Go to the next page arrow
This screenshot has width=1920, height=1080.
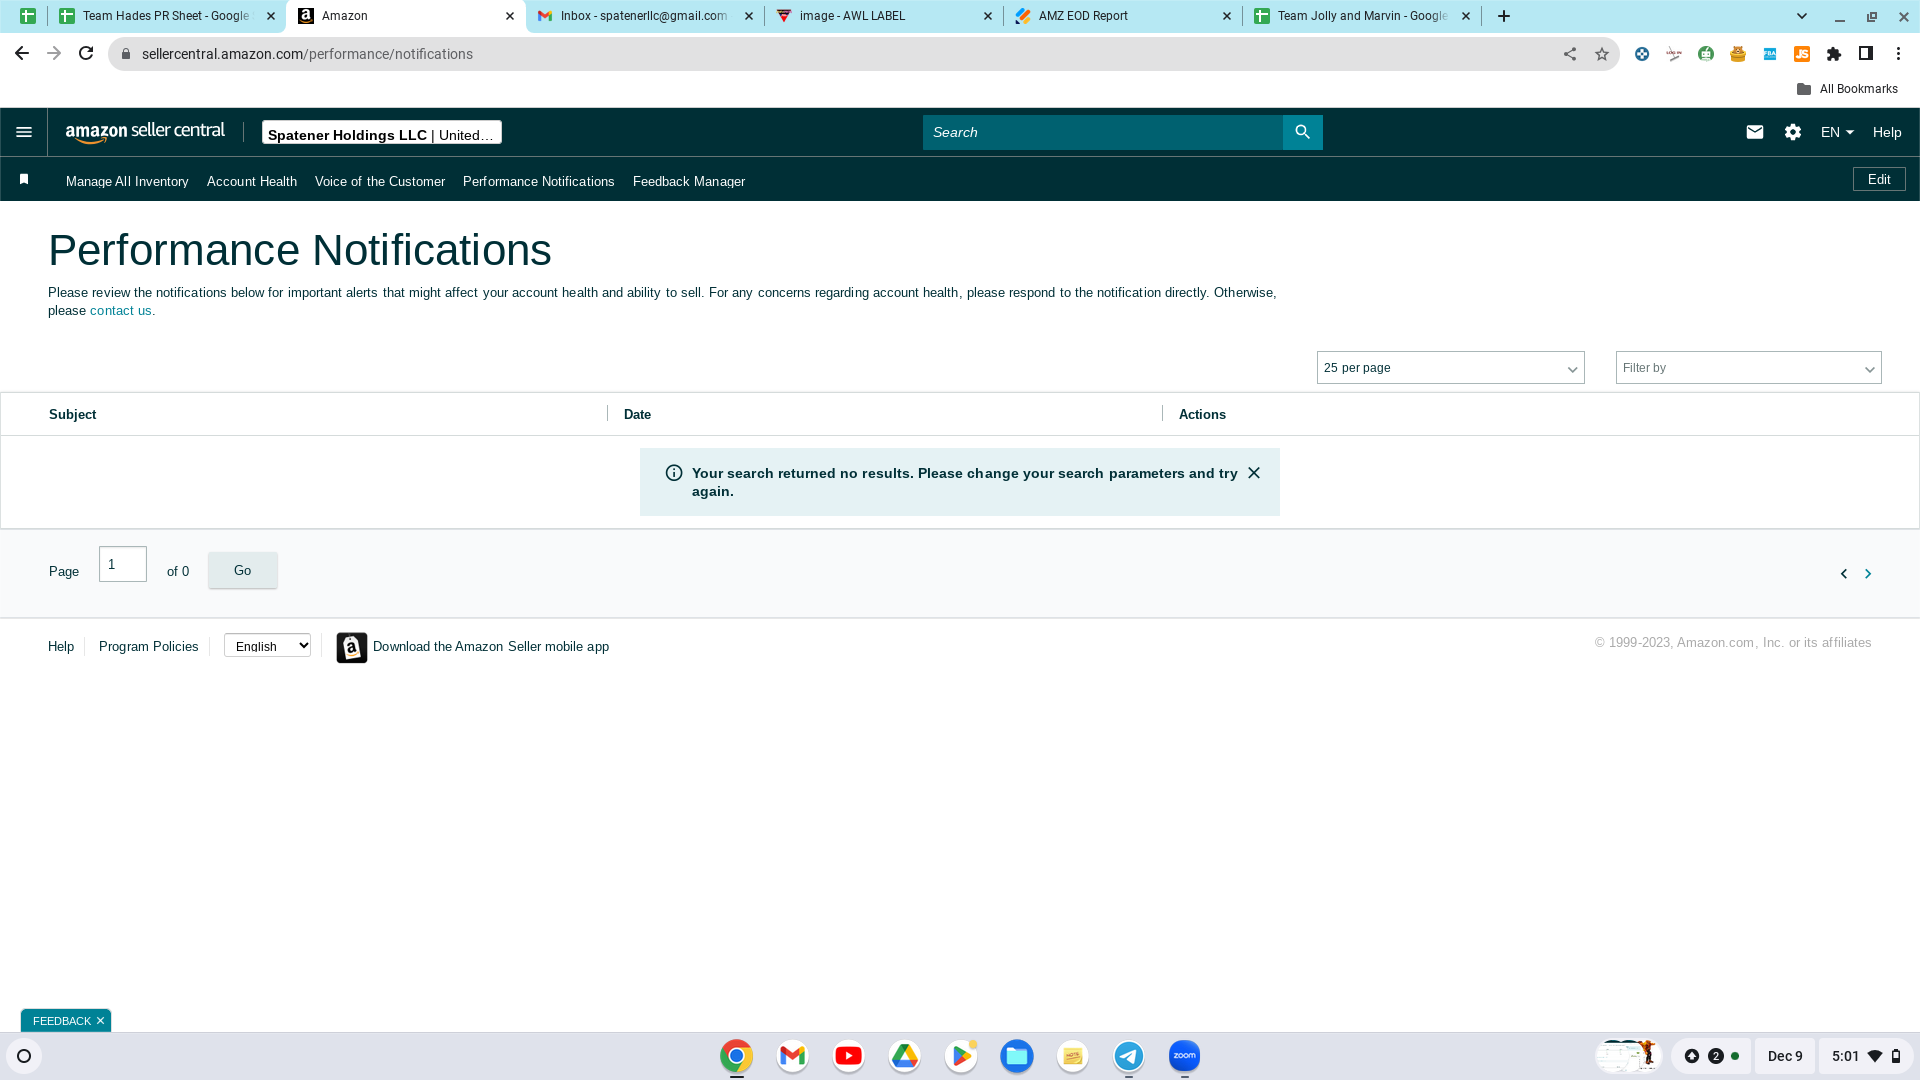[1868, 574]
